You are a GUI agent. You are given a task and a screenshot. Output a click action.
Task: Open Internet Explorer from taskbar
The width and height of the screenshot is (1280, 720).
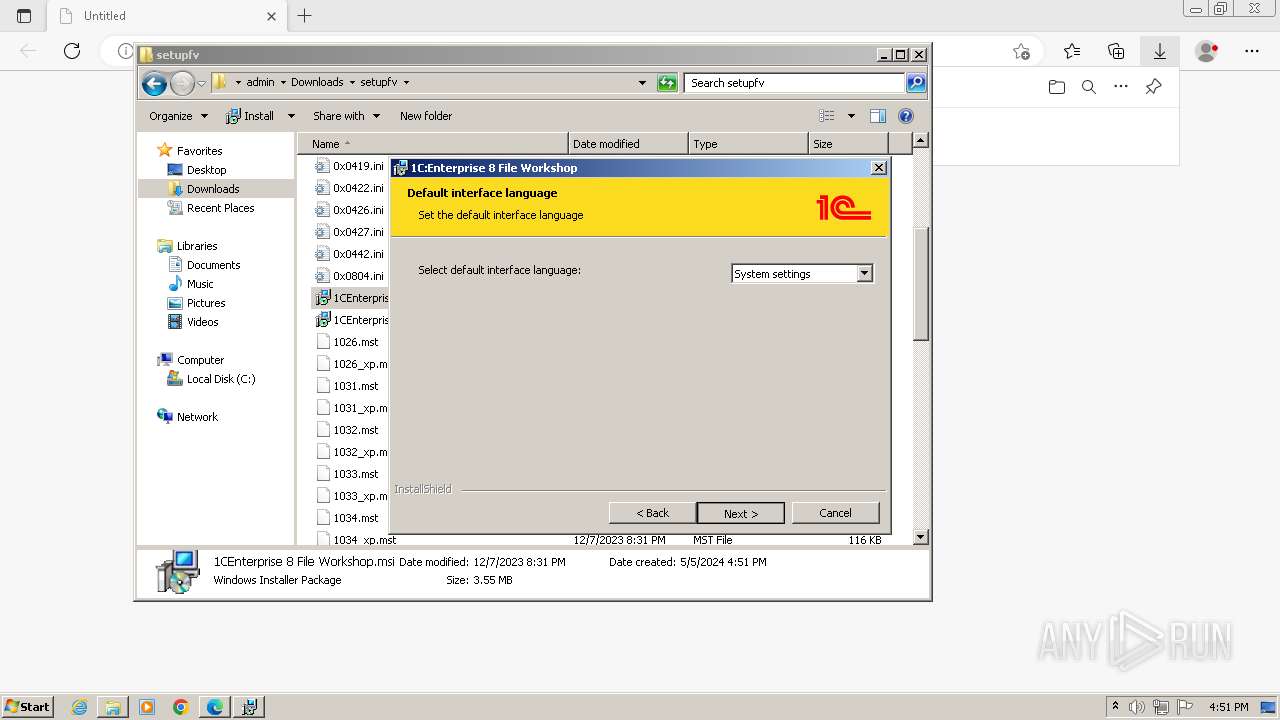click(79, 707)
